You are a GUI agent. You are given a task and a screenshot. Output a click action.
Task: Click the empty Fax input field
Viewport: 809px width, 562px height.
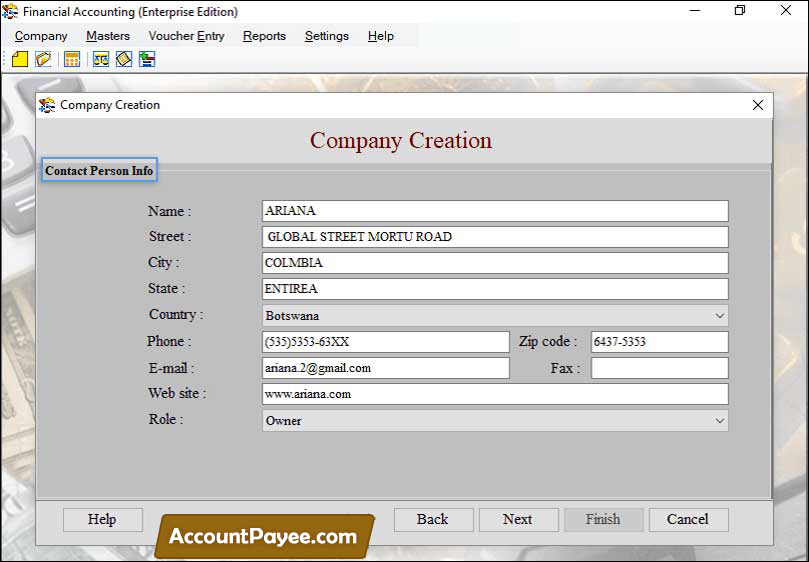659,368
